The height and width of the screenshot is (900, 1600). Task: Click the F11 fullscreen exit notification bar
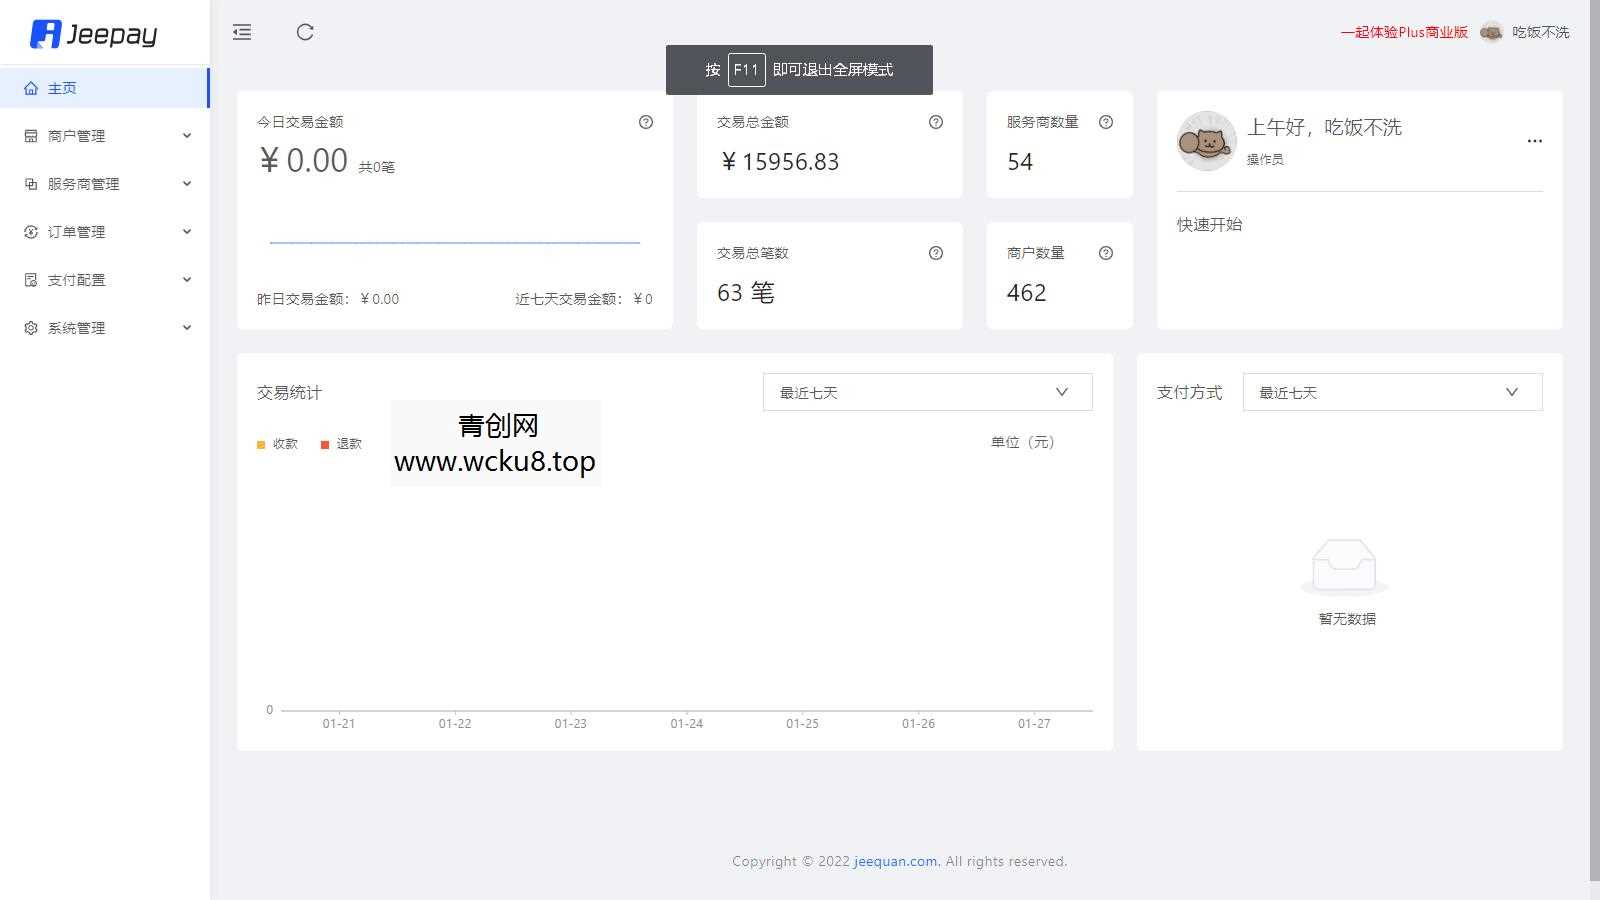(799, 69)
